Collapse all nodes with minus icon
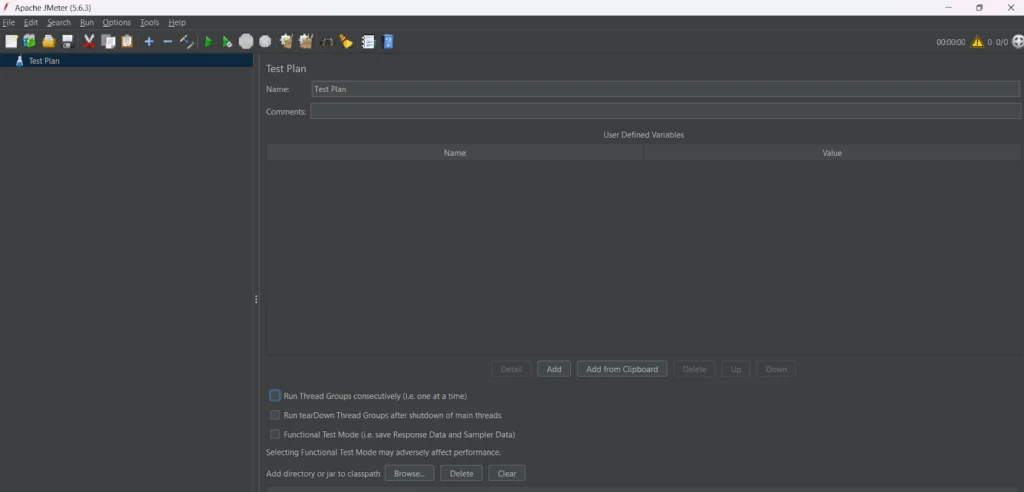Viewport: 1024px width, 492px height. 168,42
